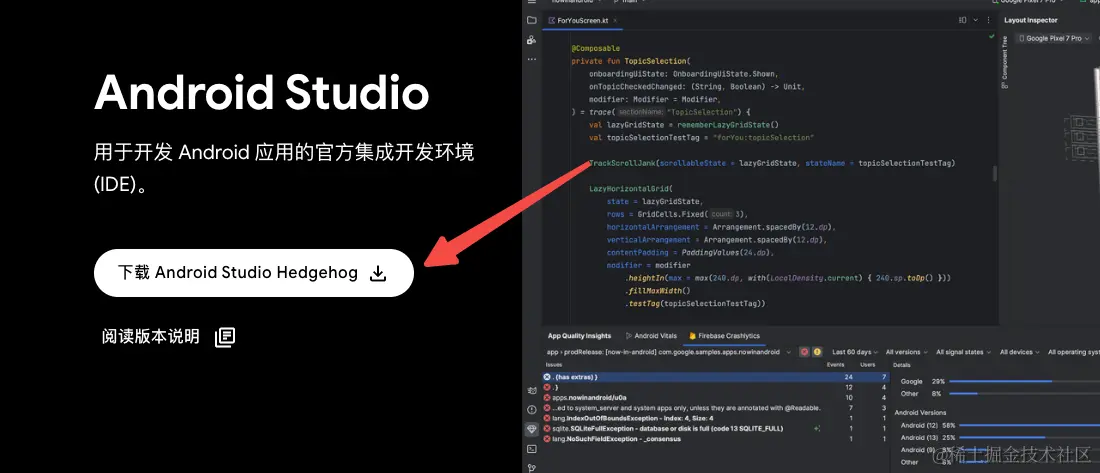Click the Android Versions section heading
Screen dimensions: 1100x473
coord(920,413)
